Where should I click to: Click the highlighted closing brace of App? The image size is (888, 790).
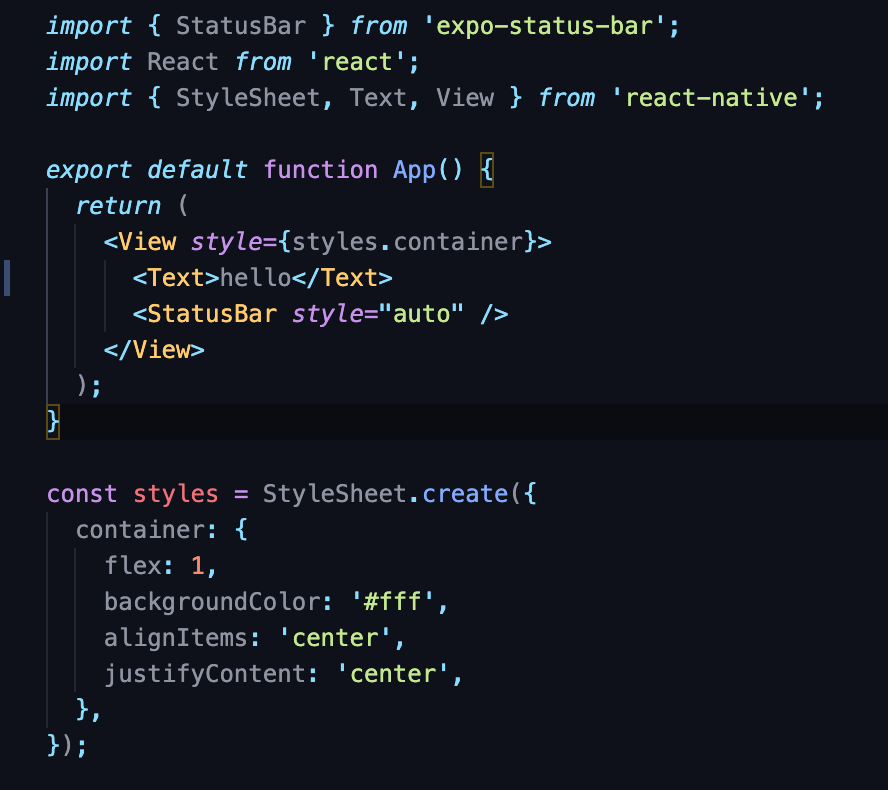point(53,422)
